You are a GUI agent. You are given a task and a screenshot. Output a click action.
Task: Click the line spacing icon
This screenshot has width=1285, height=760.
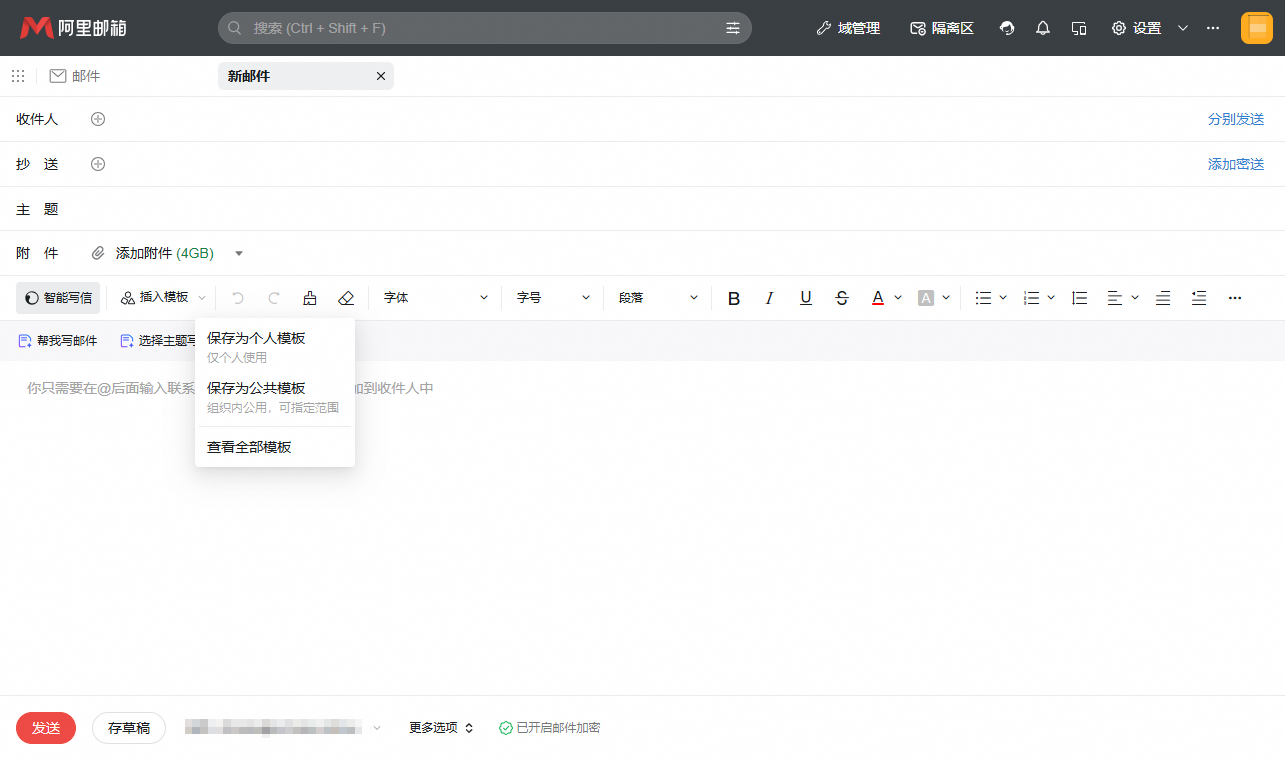point(1079,298)
